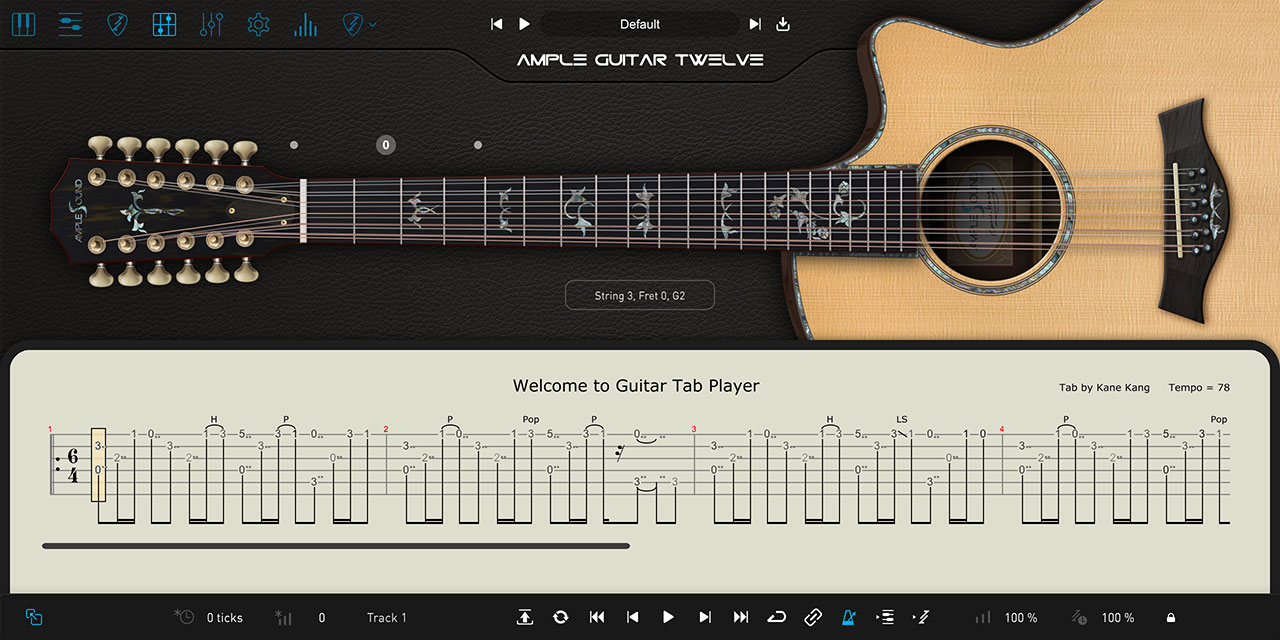Toggle the lock icon in bottom bar
The height and width of the screenshot is (640, 1280).
tap(1171, 618)
